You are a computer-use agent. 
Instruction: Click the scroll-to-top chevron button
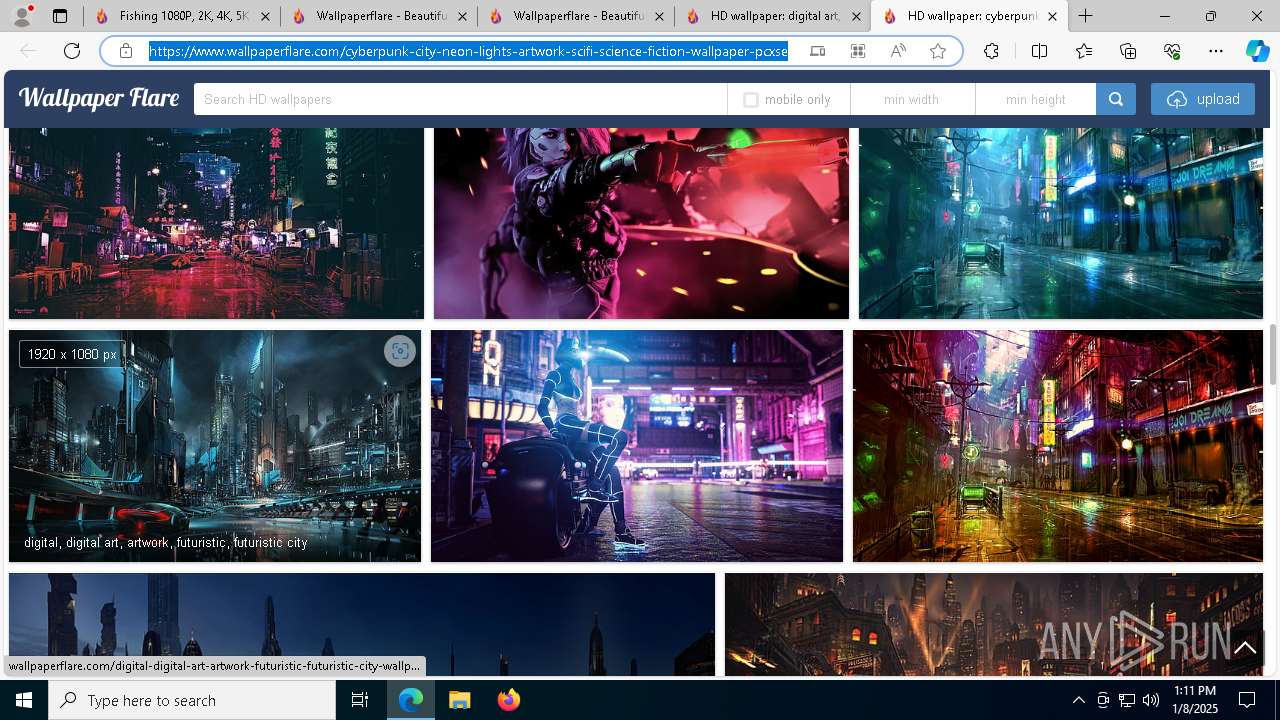click(1245, 648)
